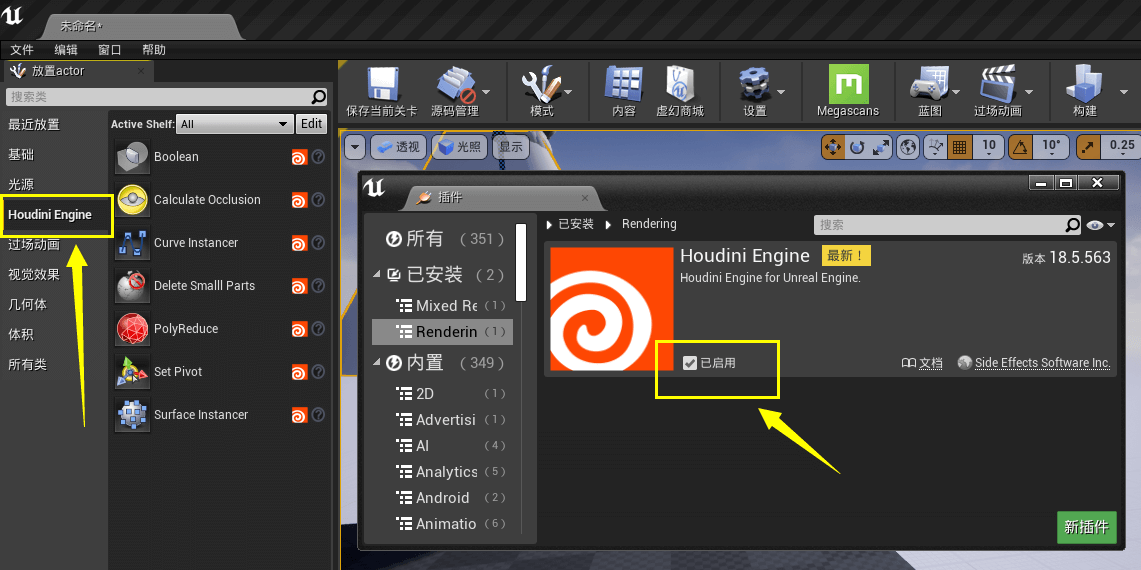Click the Save Current Level (保存当前关卡) toolbar icon
The height and width of the screenshot is (570, 1141).
point(381,84)
